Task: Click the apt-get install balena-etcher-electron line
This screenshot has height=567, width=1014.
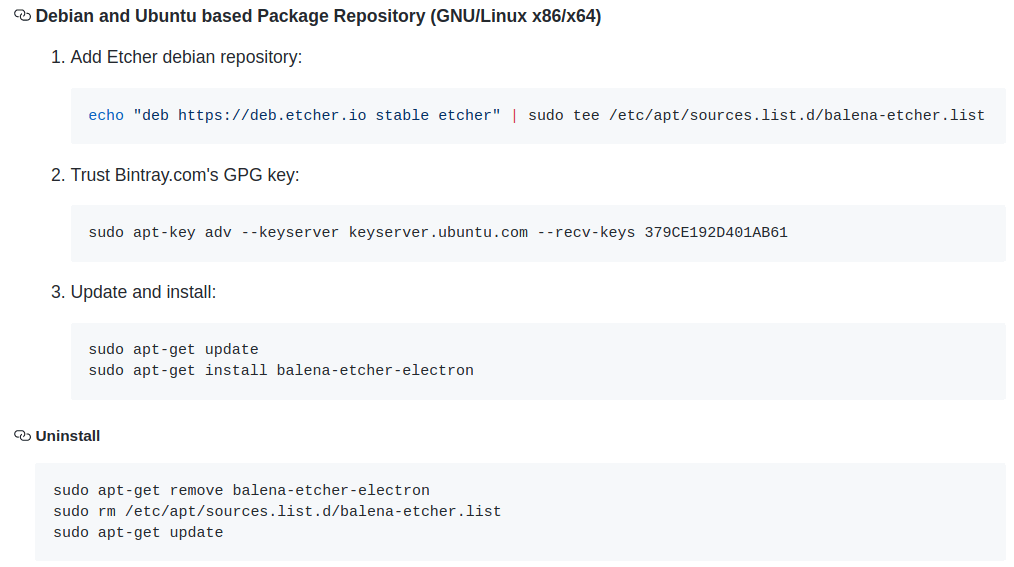Action: click(x=281, y=370)
